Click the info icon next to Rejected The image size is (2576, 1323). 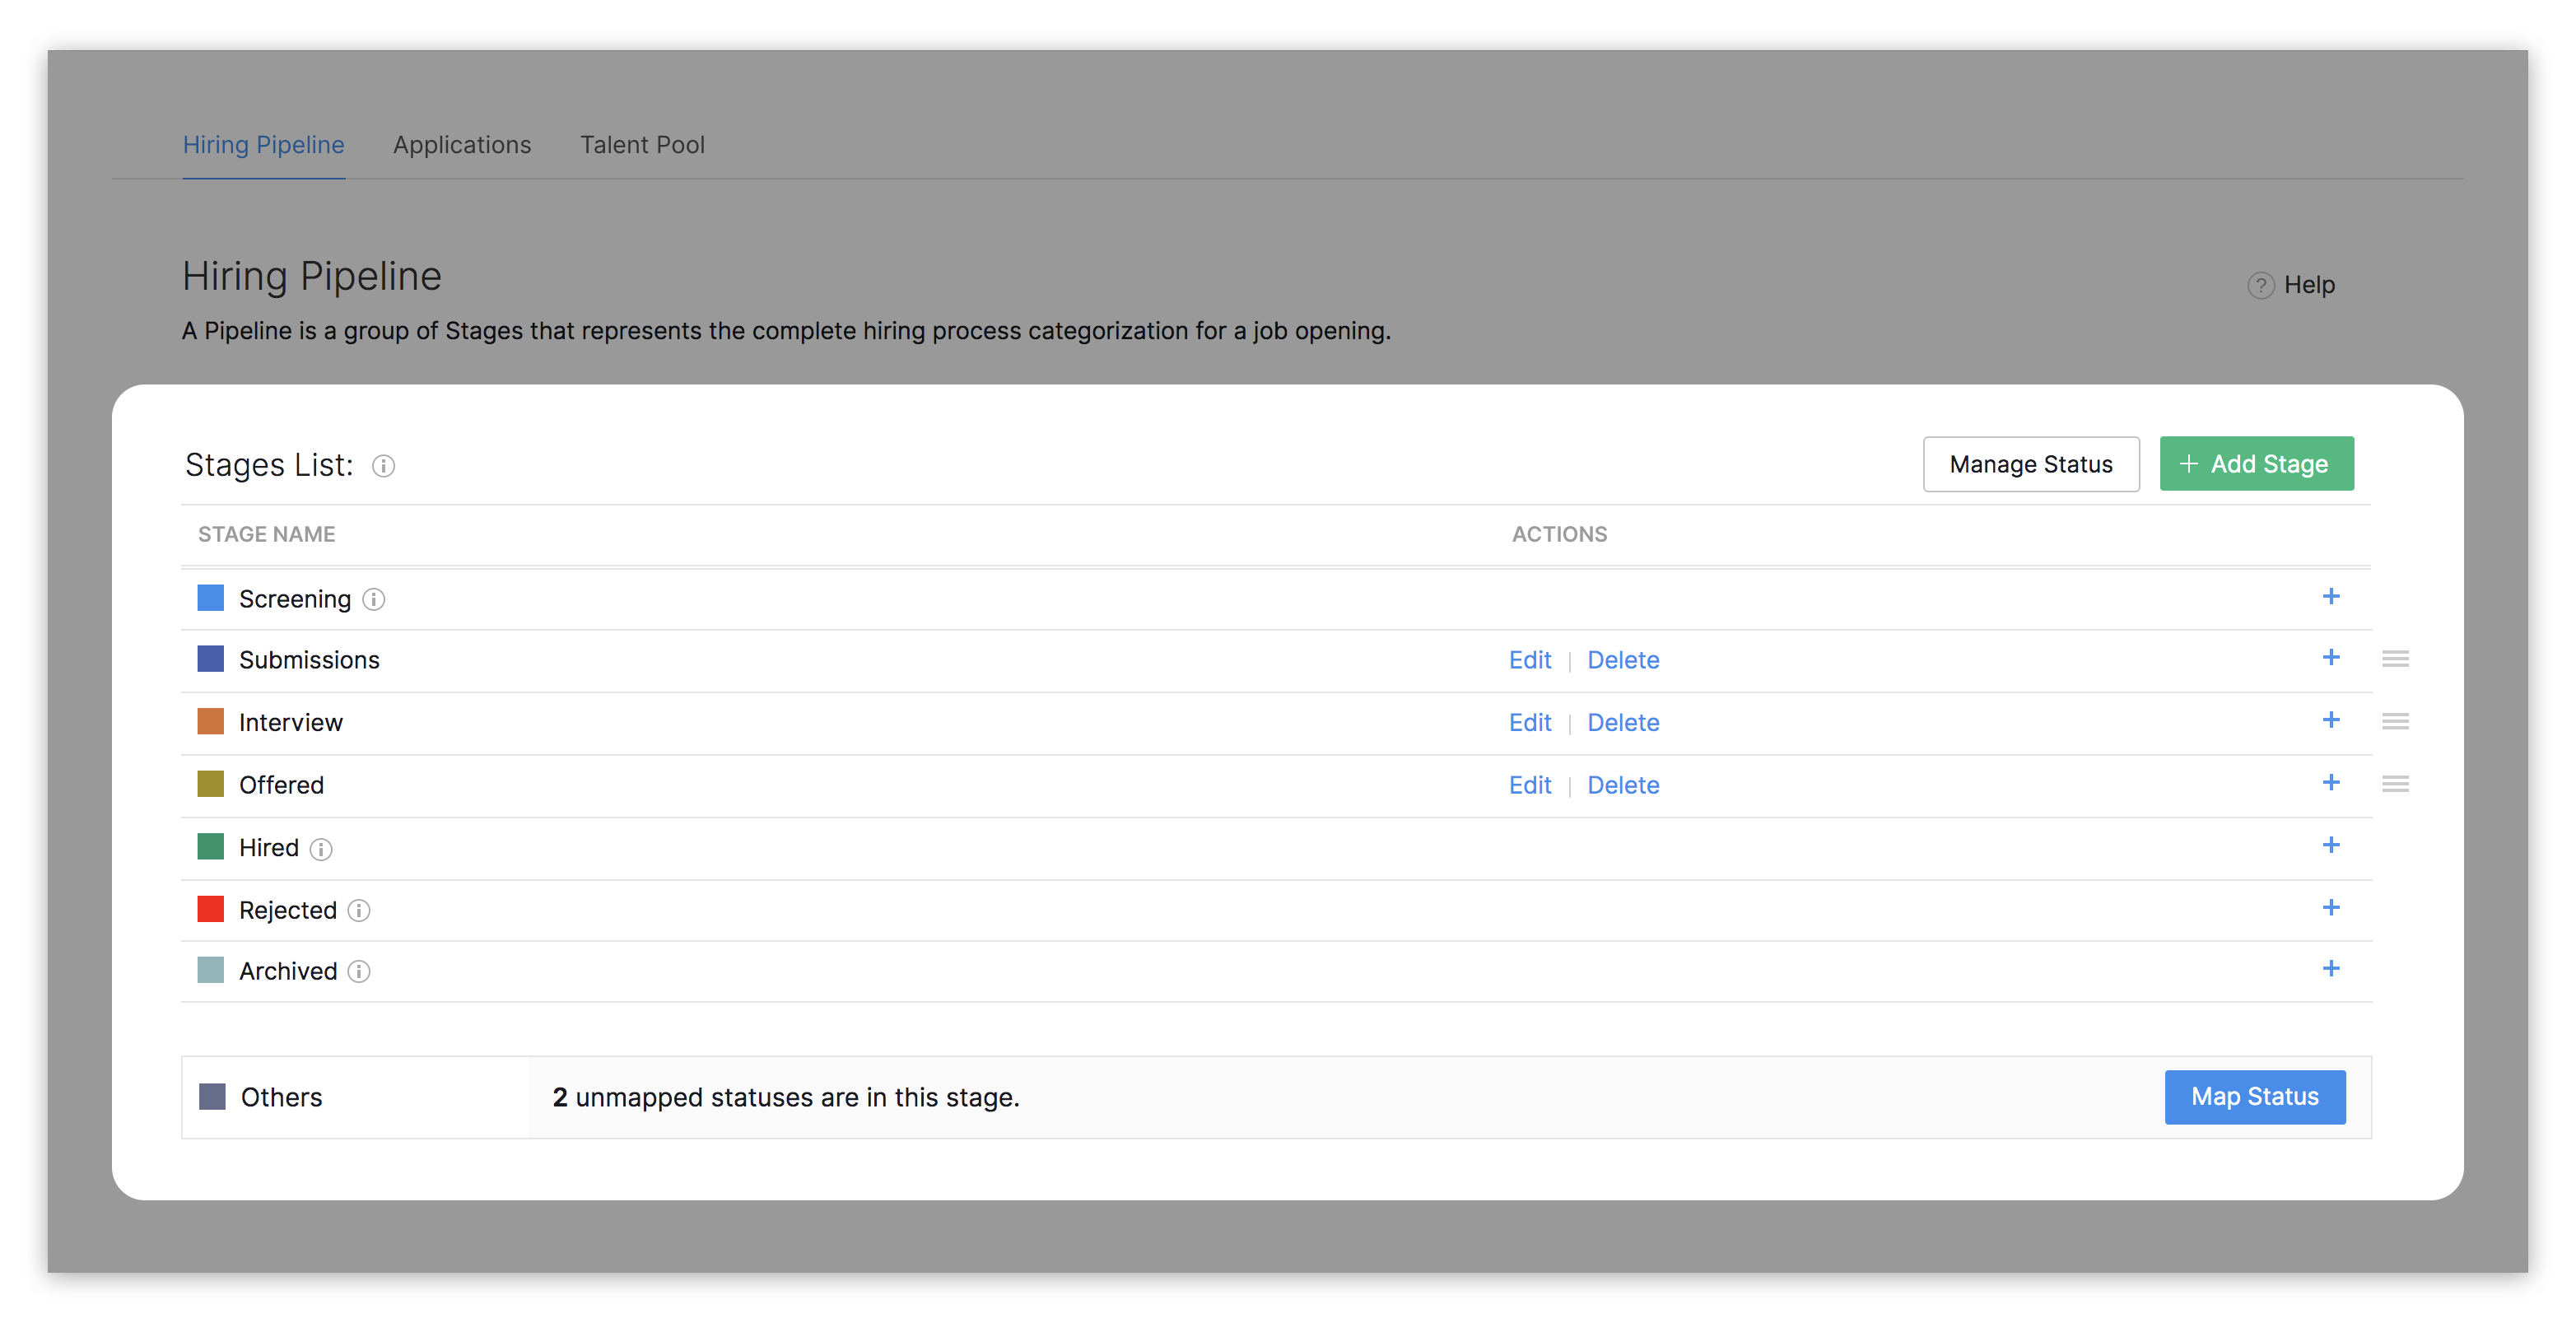[x=359, y=910]
